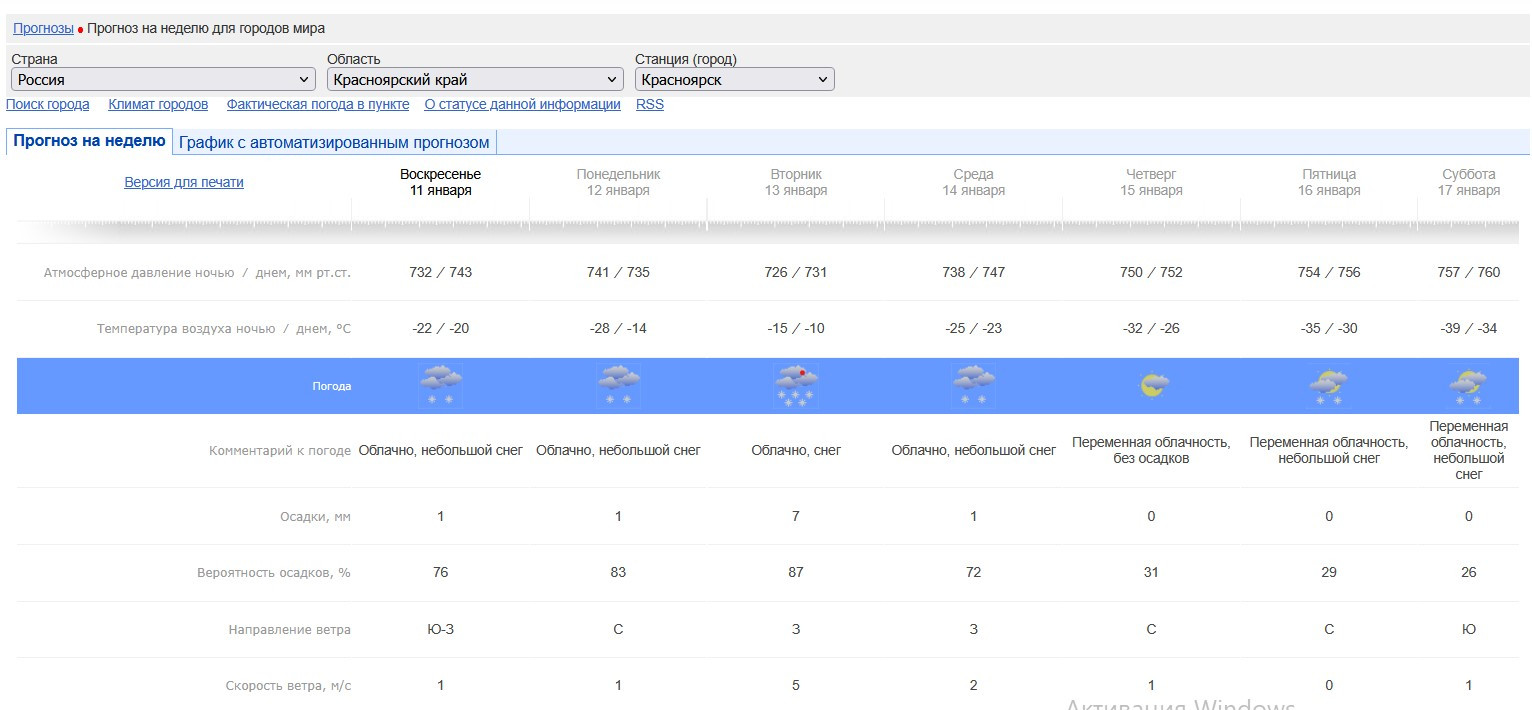The image size is (1532, 710).
Task: Click Tuesday's heavy snow weather icon
Action: coord(796,385)
